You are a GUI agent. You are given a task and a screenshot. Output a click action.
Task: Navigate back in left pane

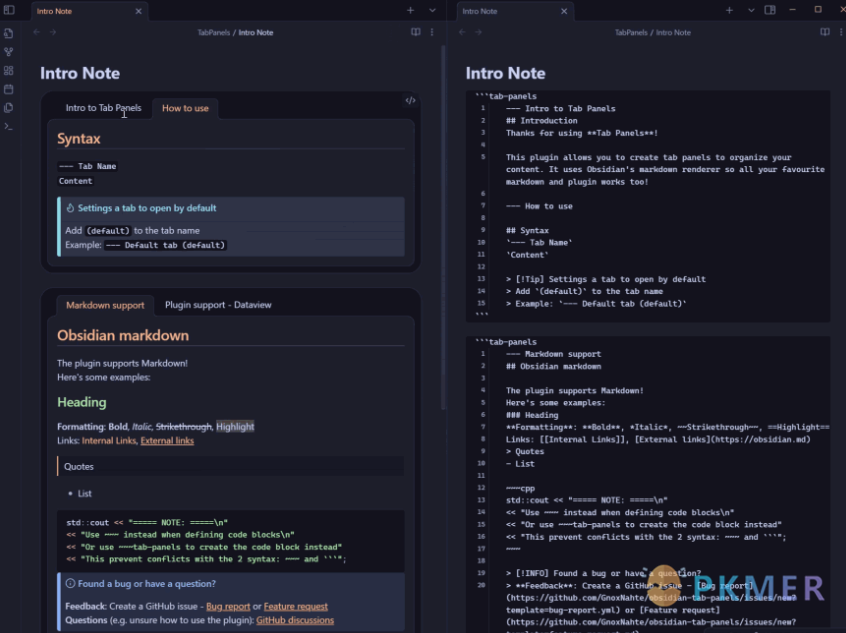(37, 32)
